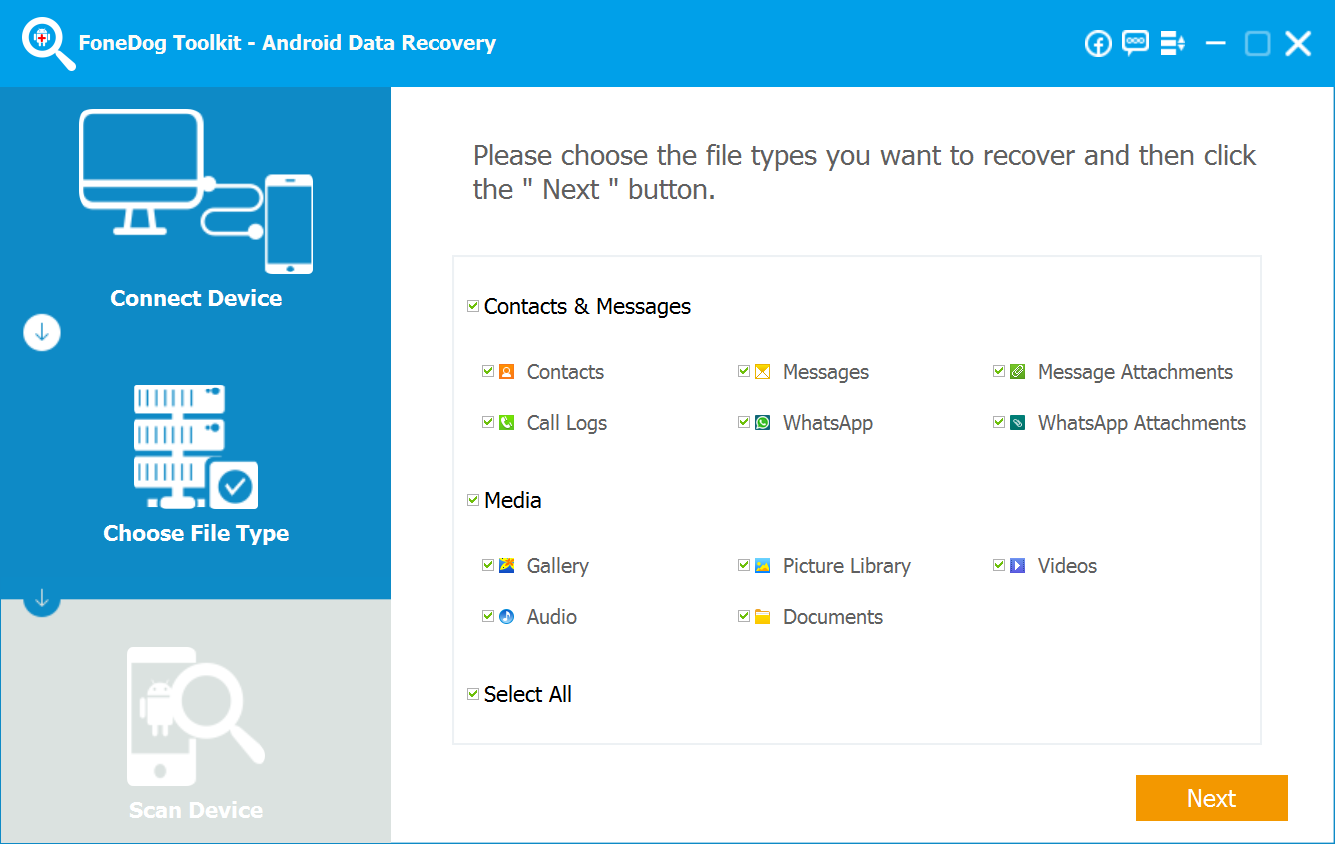The height and width of the screenshot is (844, 1335).
Task: Toggle the Documents checkbox
Action: point(744,616)
